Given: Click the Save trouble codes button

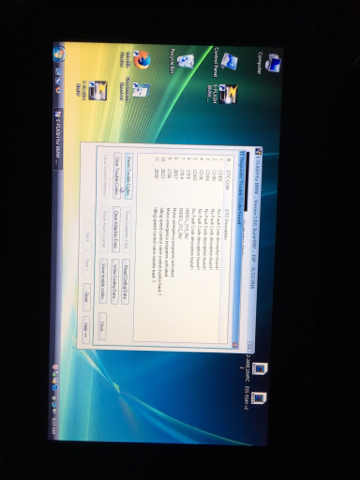Looking at the screenshot, I should (x=103, y=282).
